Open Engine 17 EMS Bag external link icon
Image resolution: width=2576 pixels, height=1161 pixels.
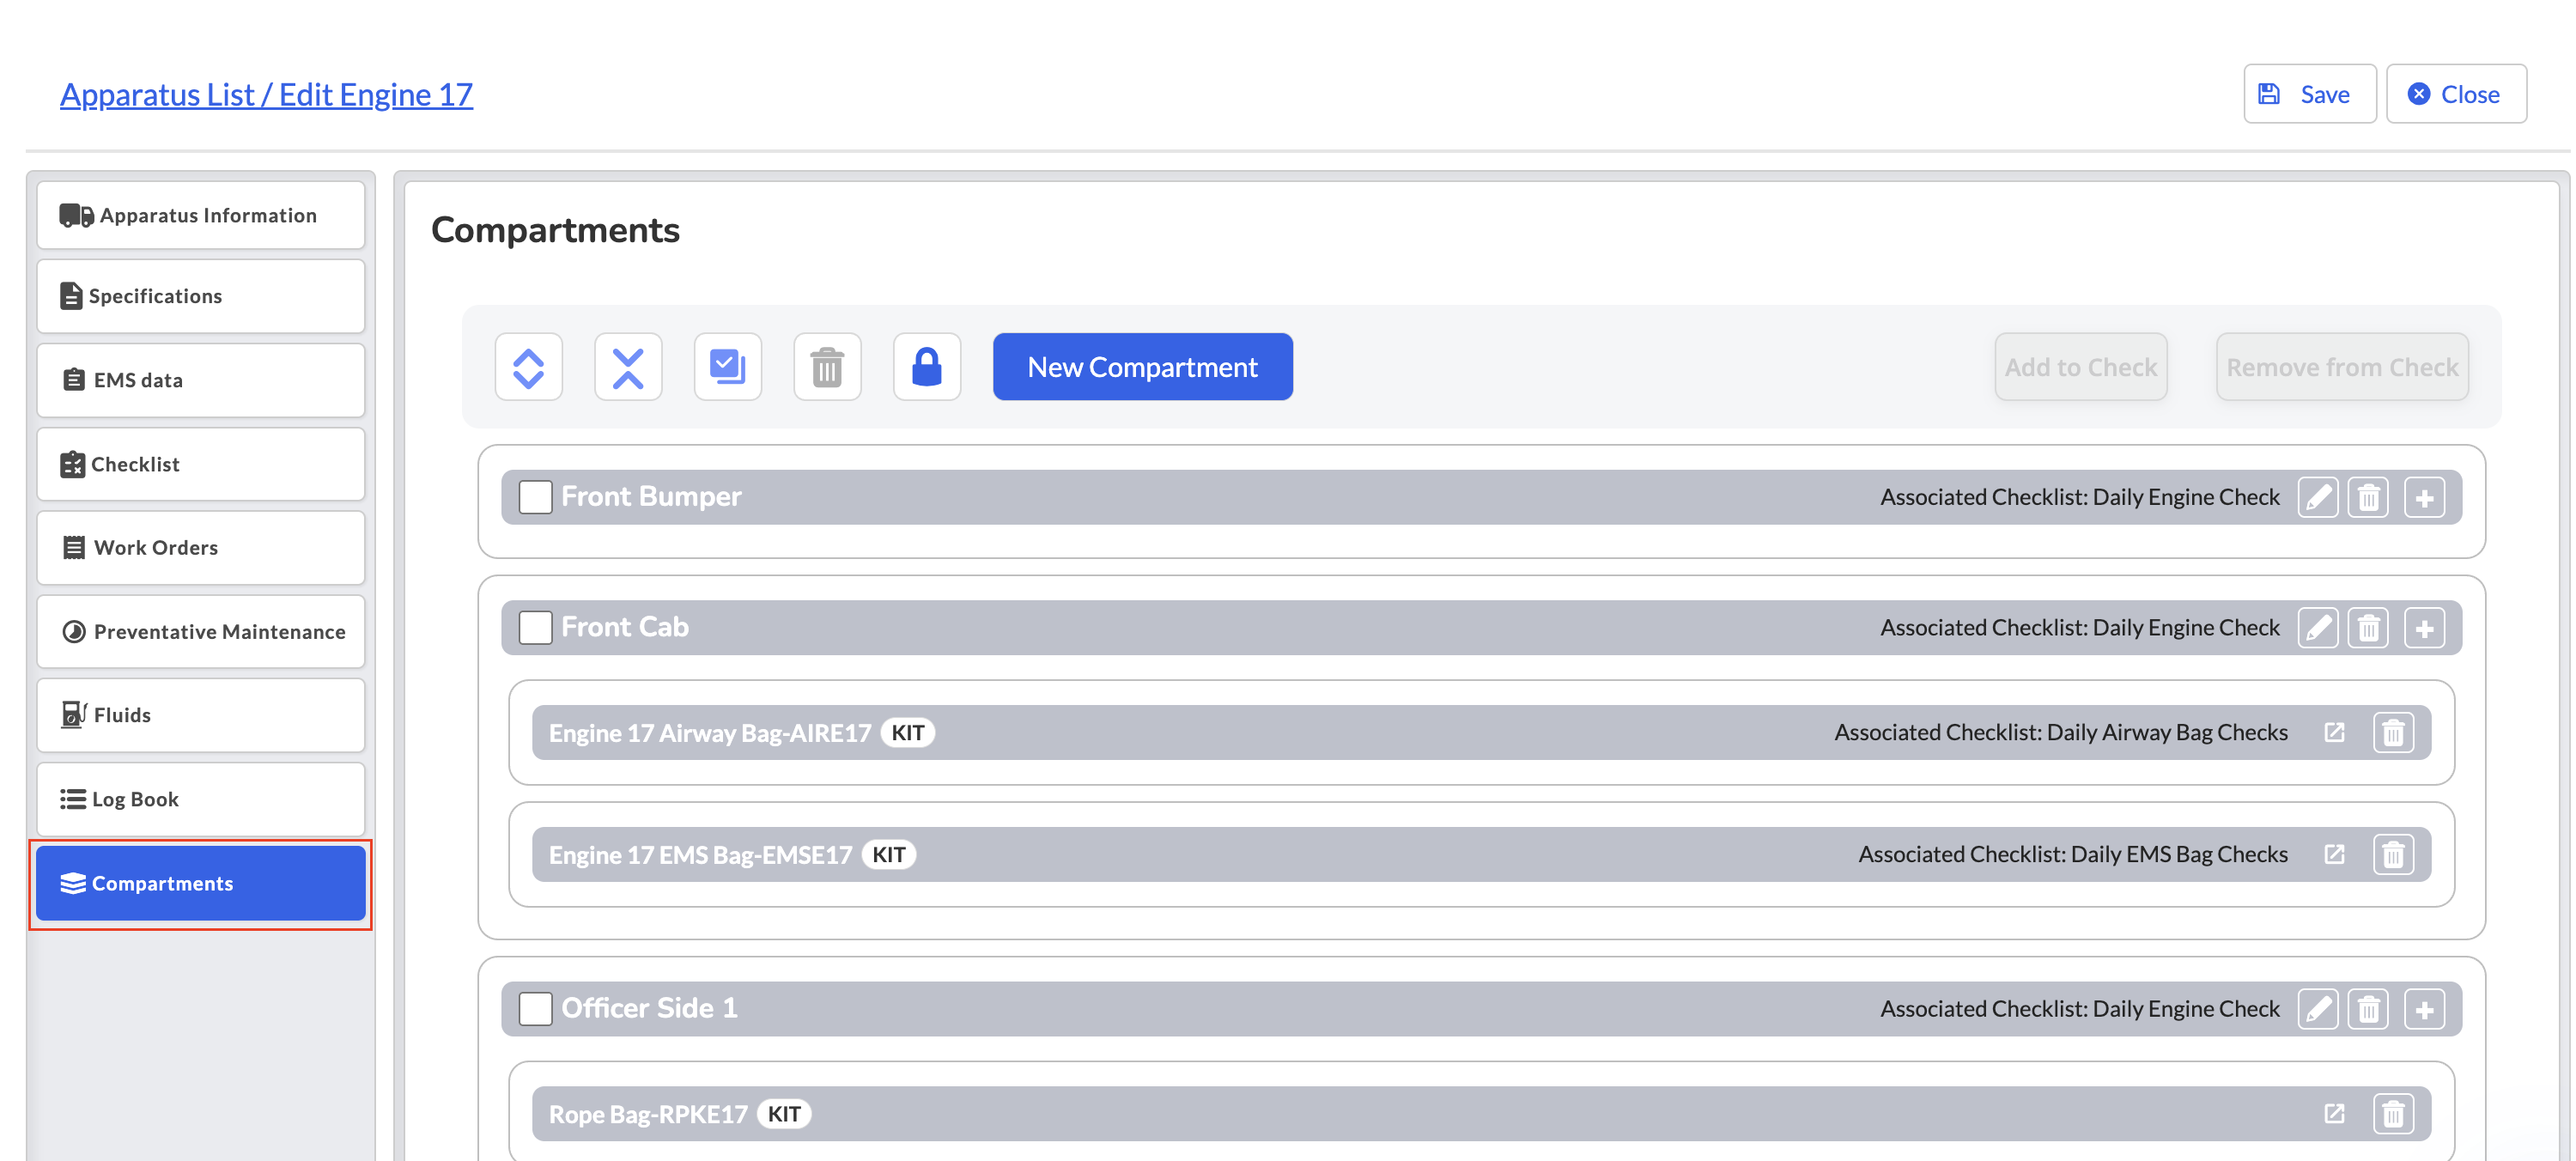[2334, 854]
